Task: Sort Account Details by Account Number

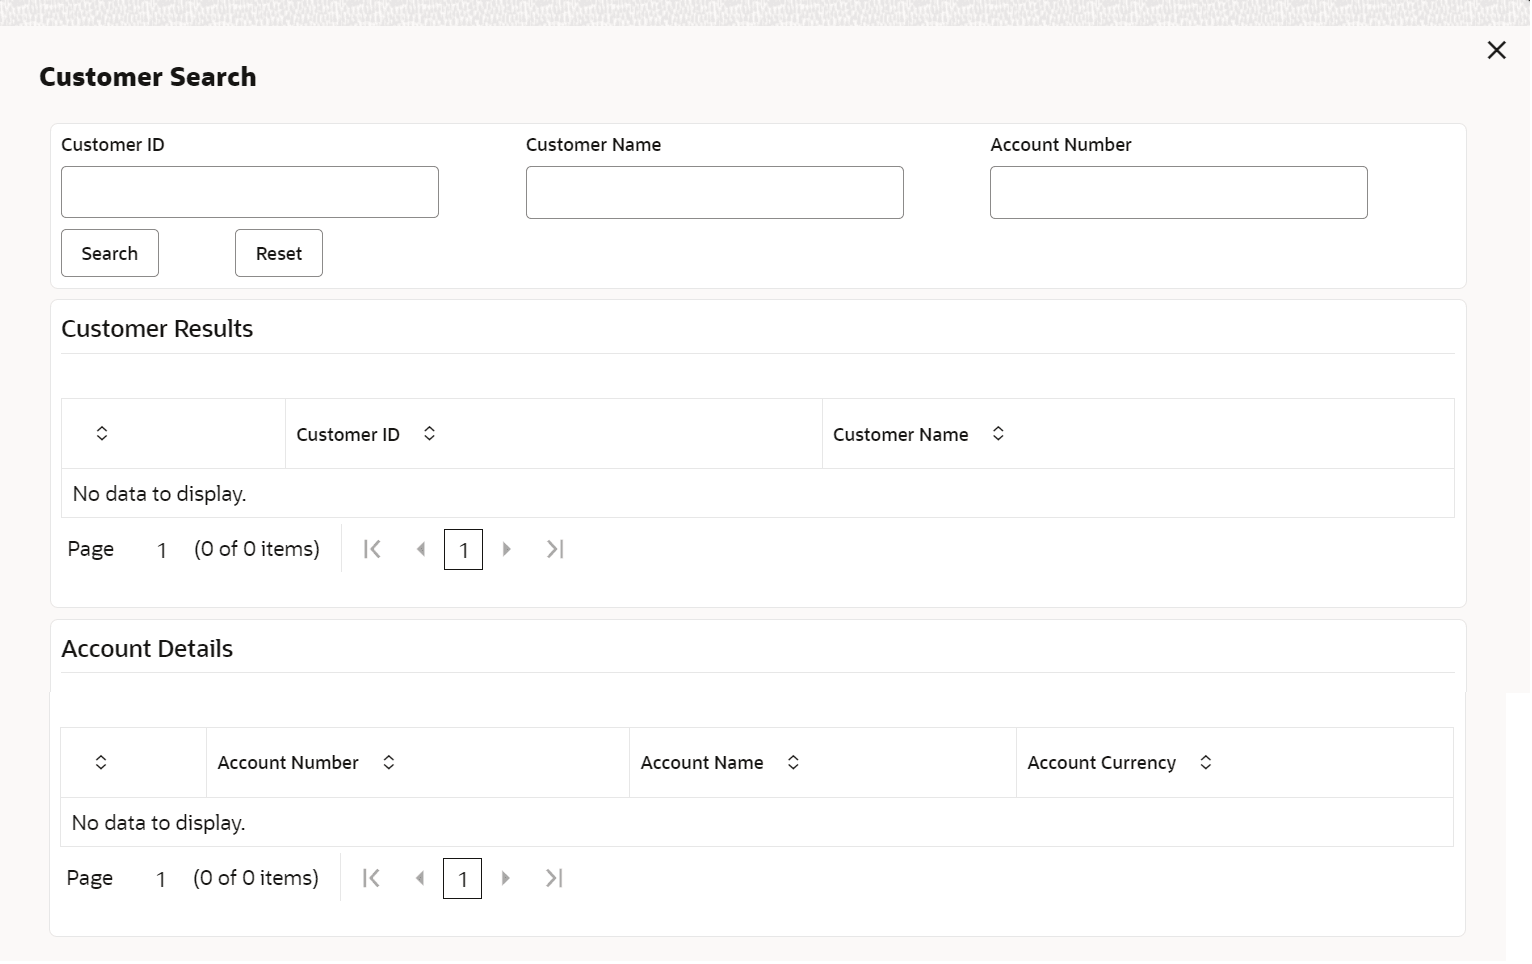Action: pyautogui.click(x=389, y=763)
